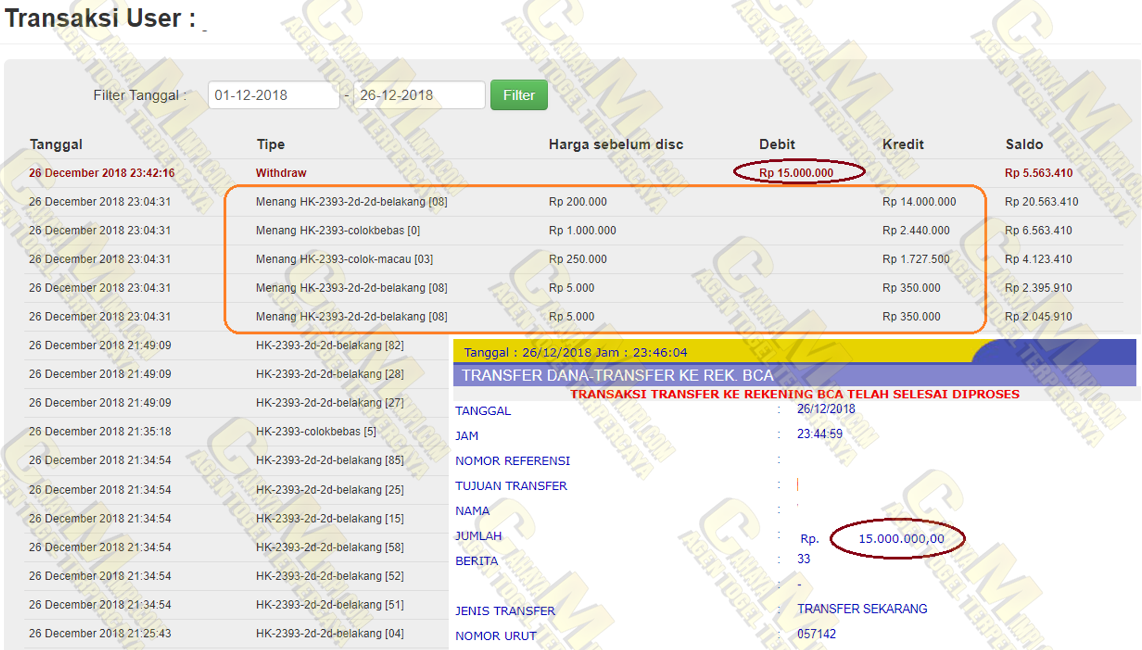Click the start date field 01-12-2018
Viewport: 1142px width, 650px height.
coord(273,95)
